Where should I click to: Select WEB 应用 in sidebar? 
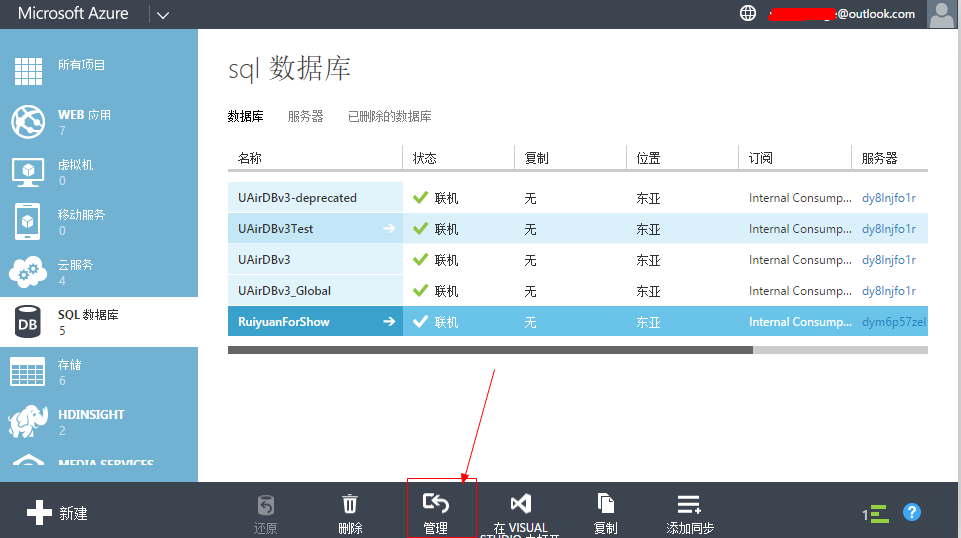point(84,115)
